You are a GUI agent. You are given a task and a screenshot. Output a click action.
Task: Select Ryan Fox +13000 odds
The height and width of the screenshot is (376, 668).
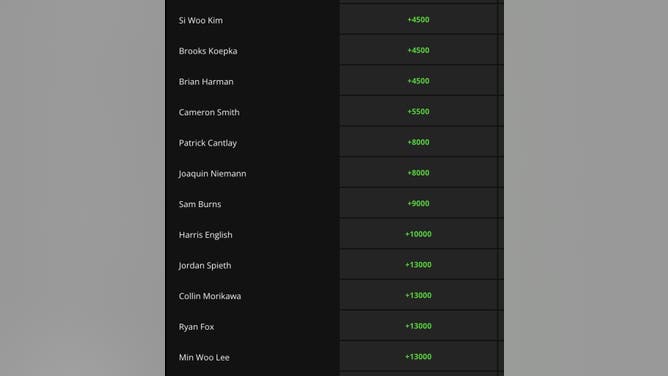click(x=418, y=326)
